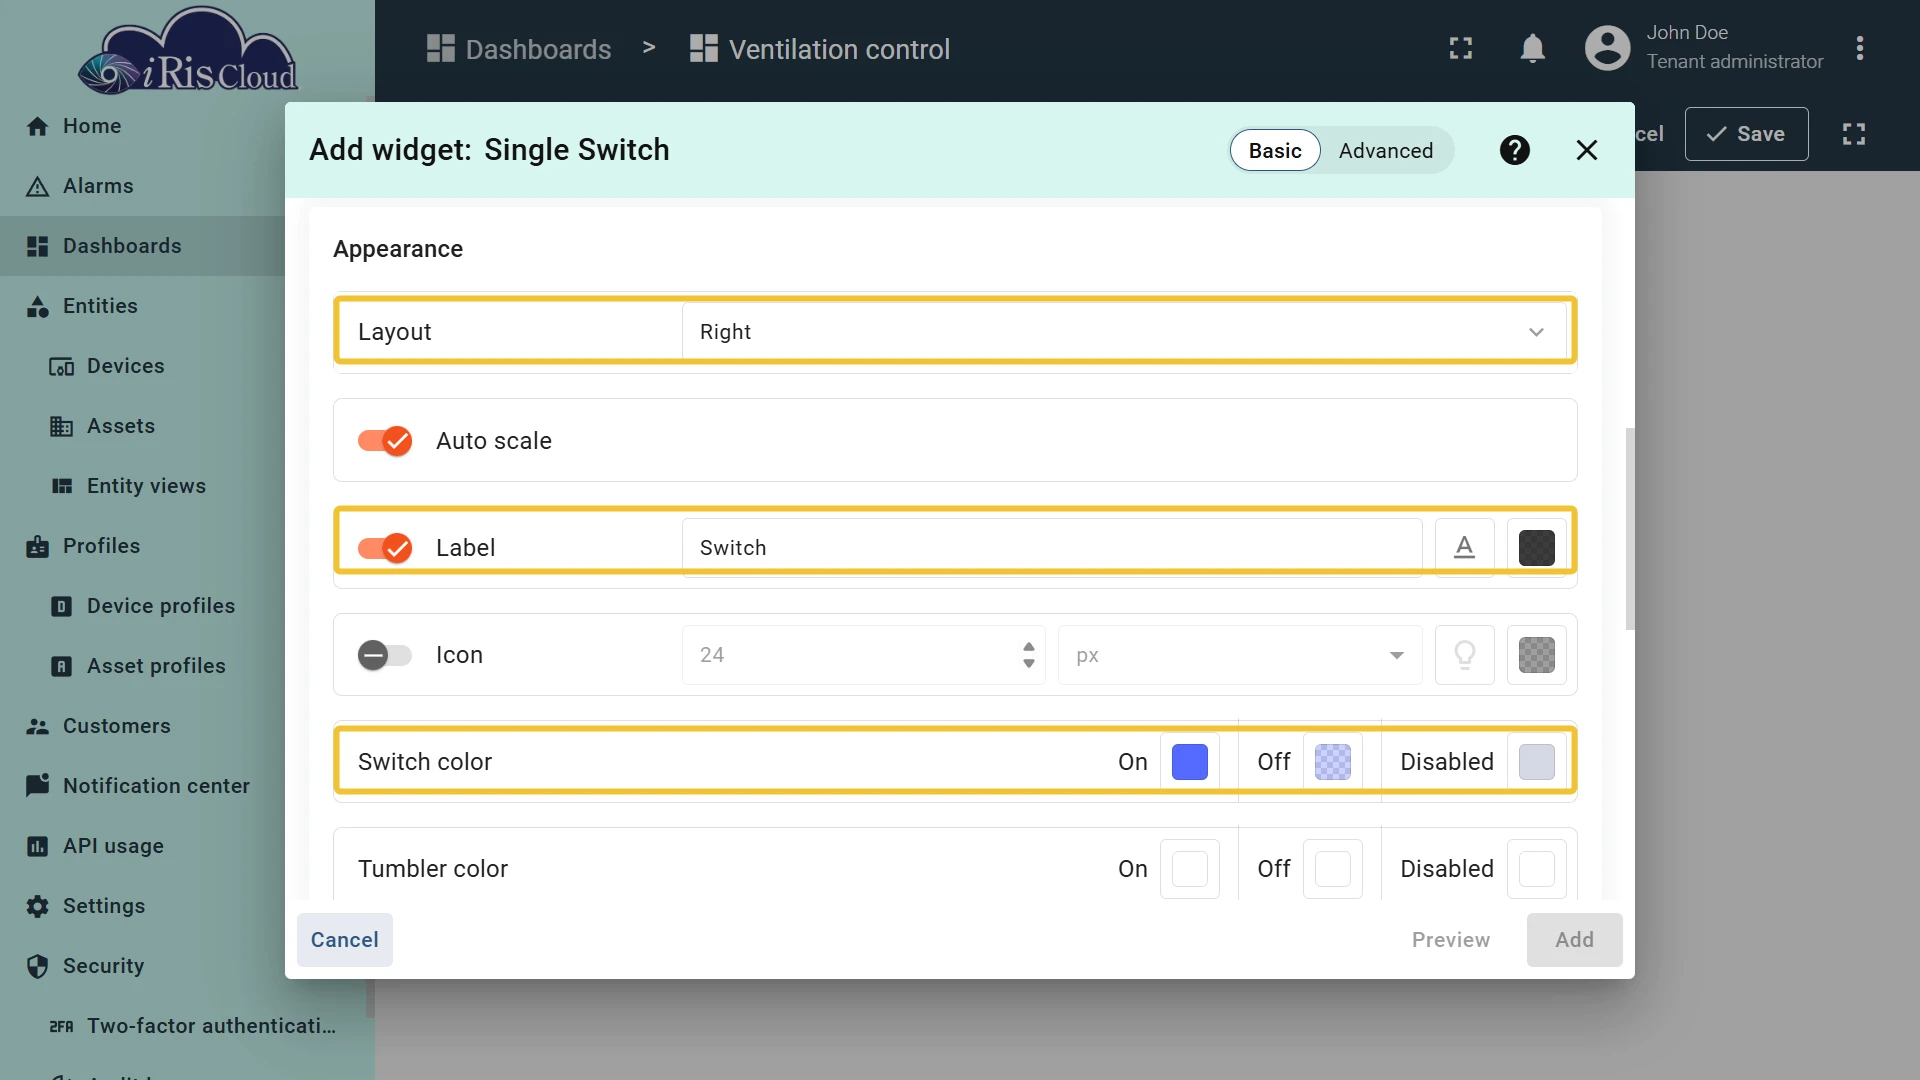Viewport: 1920px width, 1080px height.
Task: Click the icon picker lightbulb button
Action: tap(1464, 655)
